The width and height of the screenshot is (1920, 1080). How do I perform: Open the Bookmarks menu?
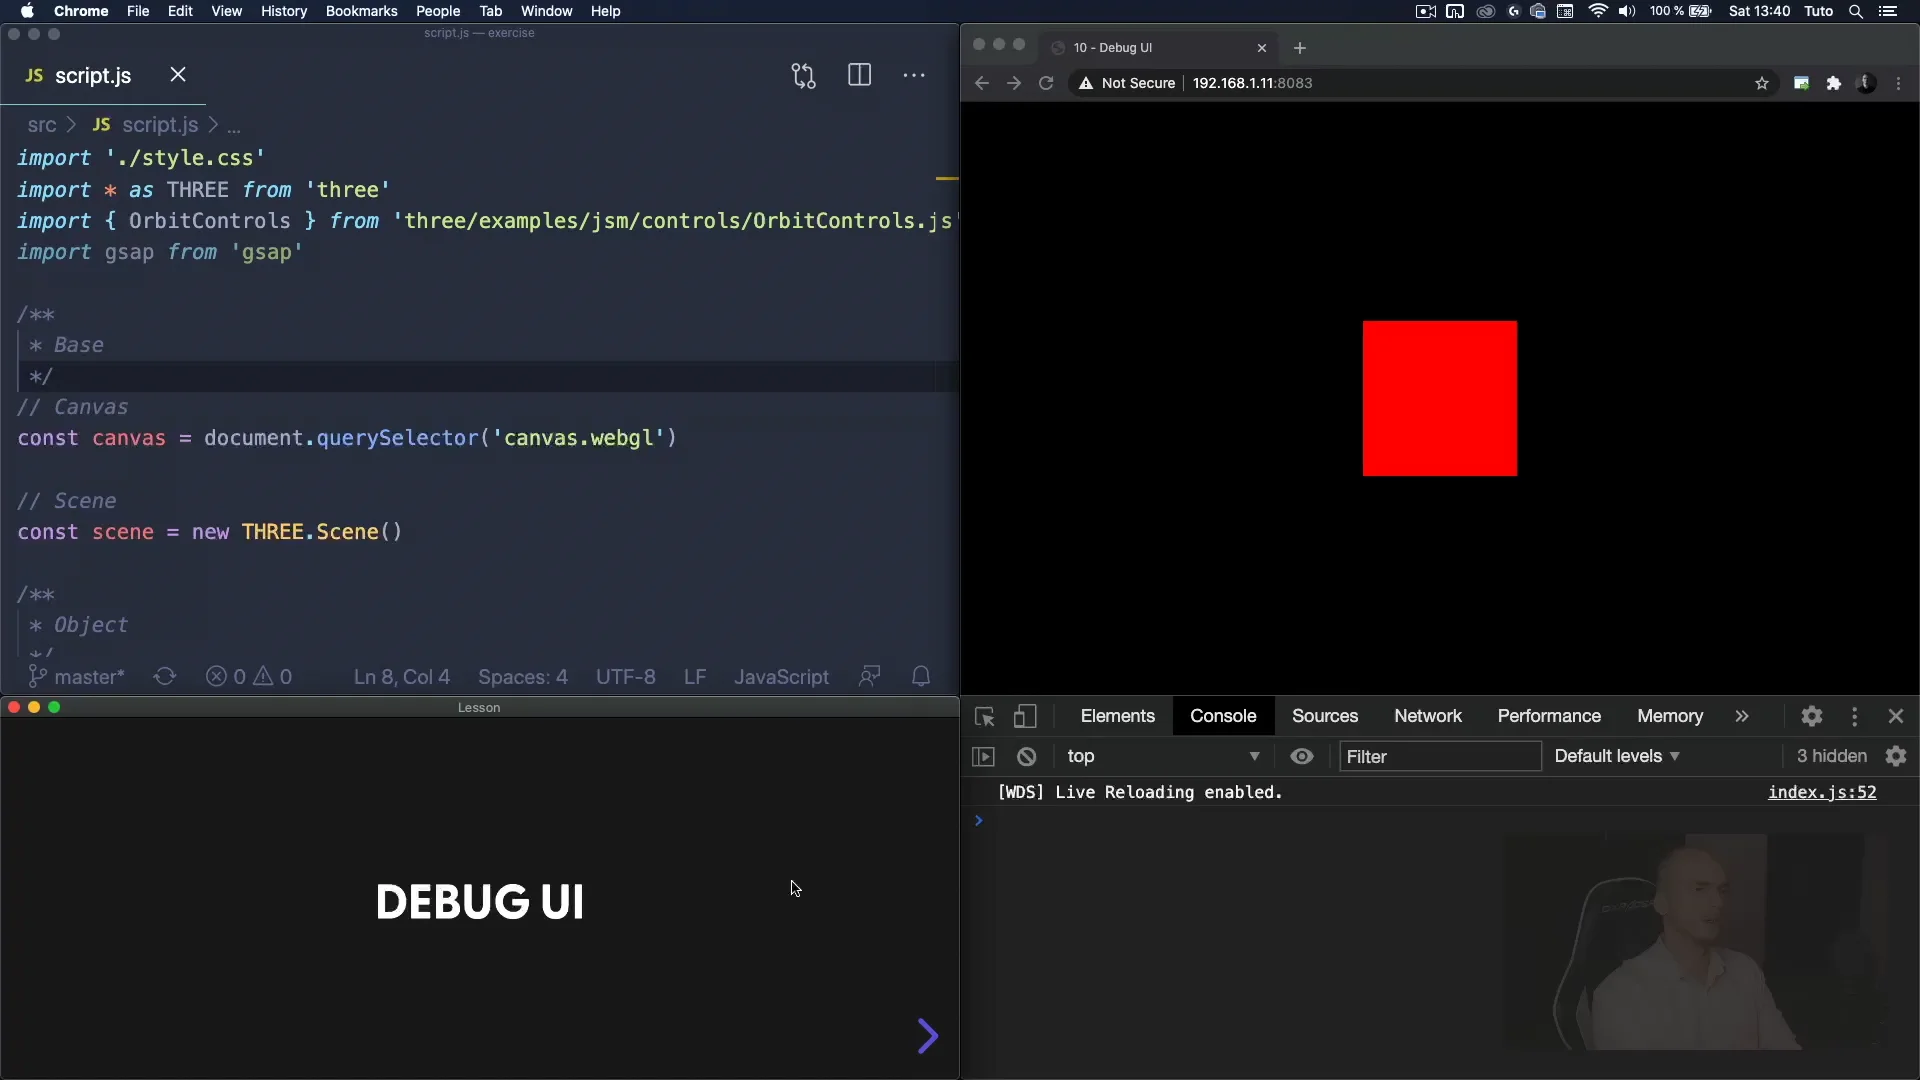click(x=363, y=11)
